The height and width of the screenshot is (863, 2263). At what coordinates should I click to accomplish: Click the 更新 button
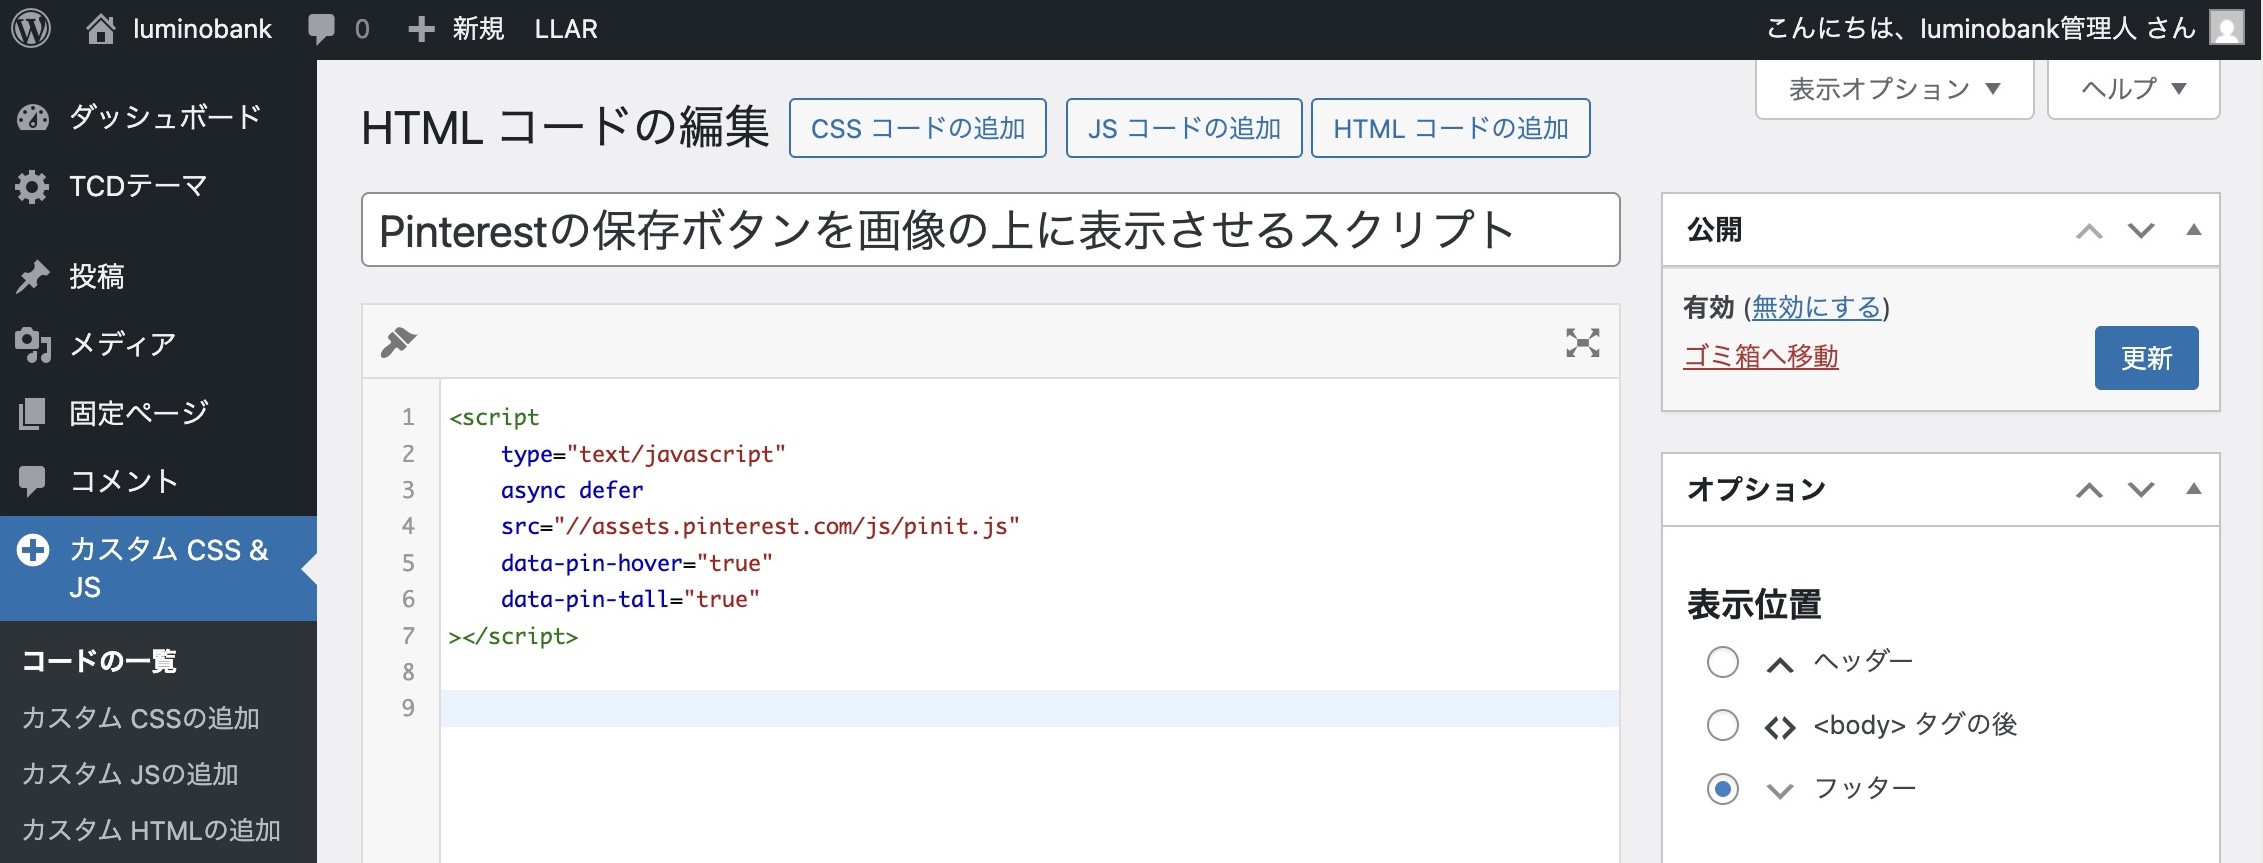pyautogui.click(x=2146, y=358)
